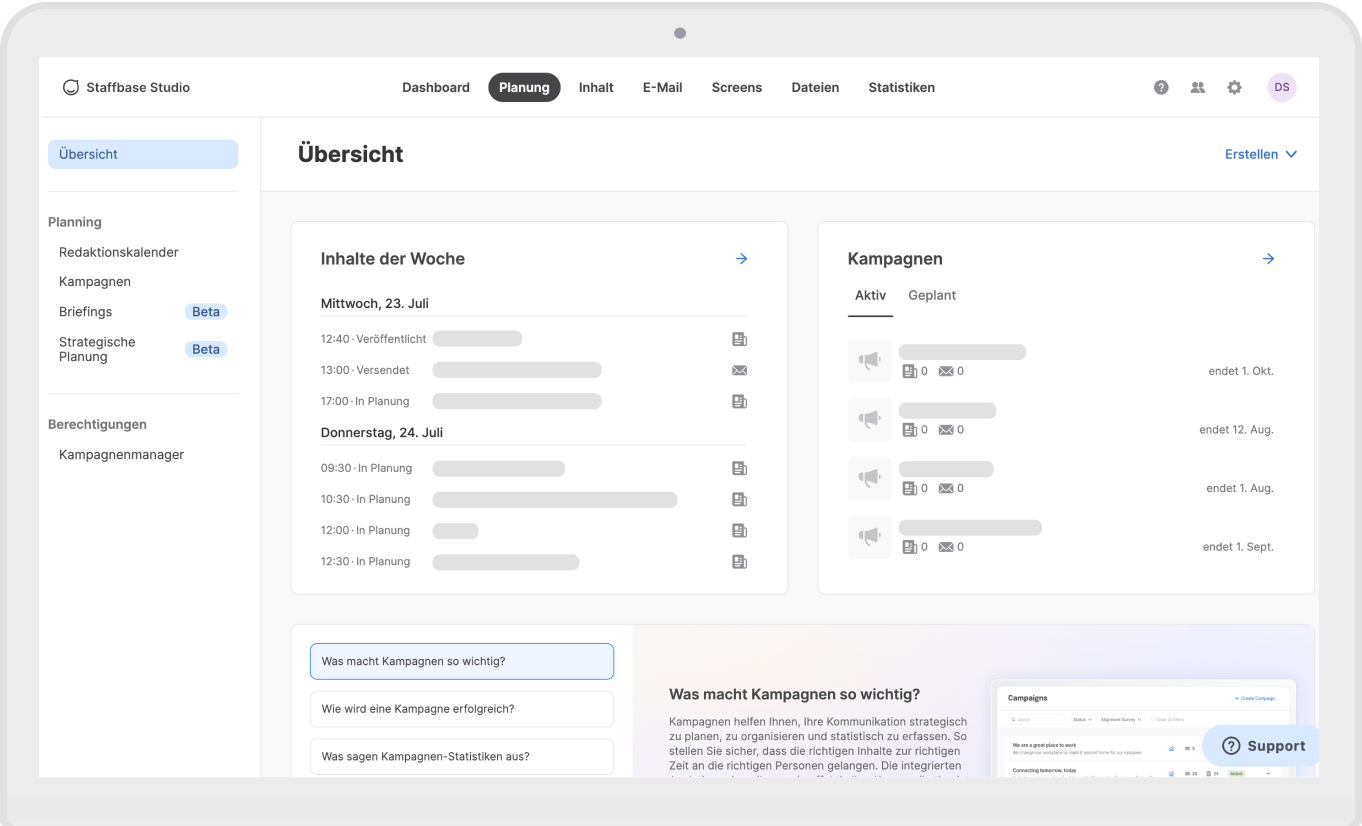Screen dimensions: 1362x826
Task: Click 'endet 1. Okt.' campaign date
Action: (1241, 371)
